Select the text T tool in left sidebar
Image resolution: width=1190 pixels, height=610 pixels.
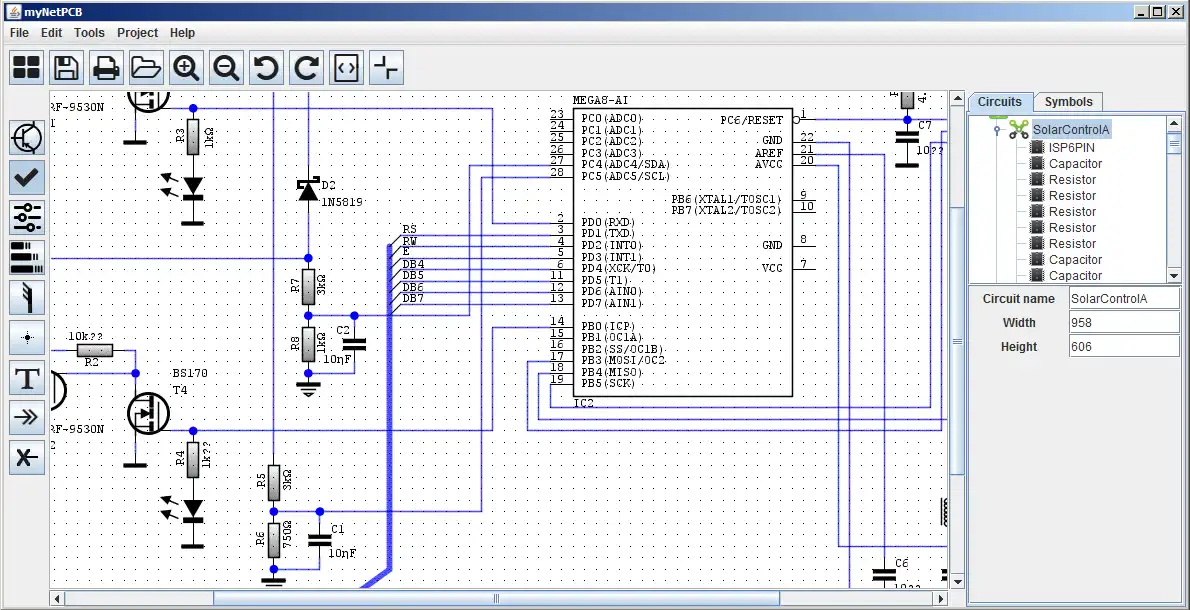click(27, 377)
